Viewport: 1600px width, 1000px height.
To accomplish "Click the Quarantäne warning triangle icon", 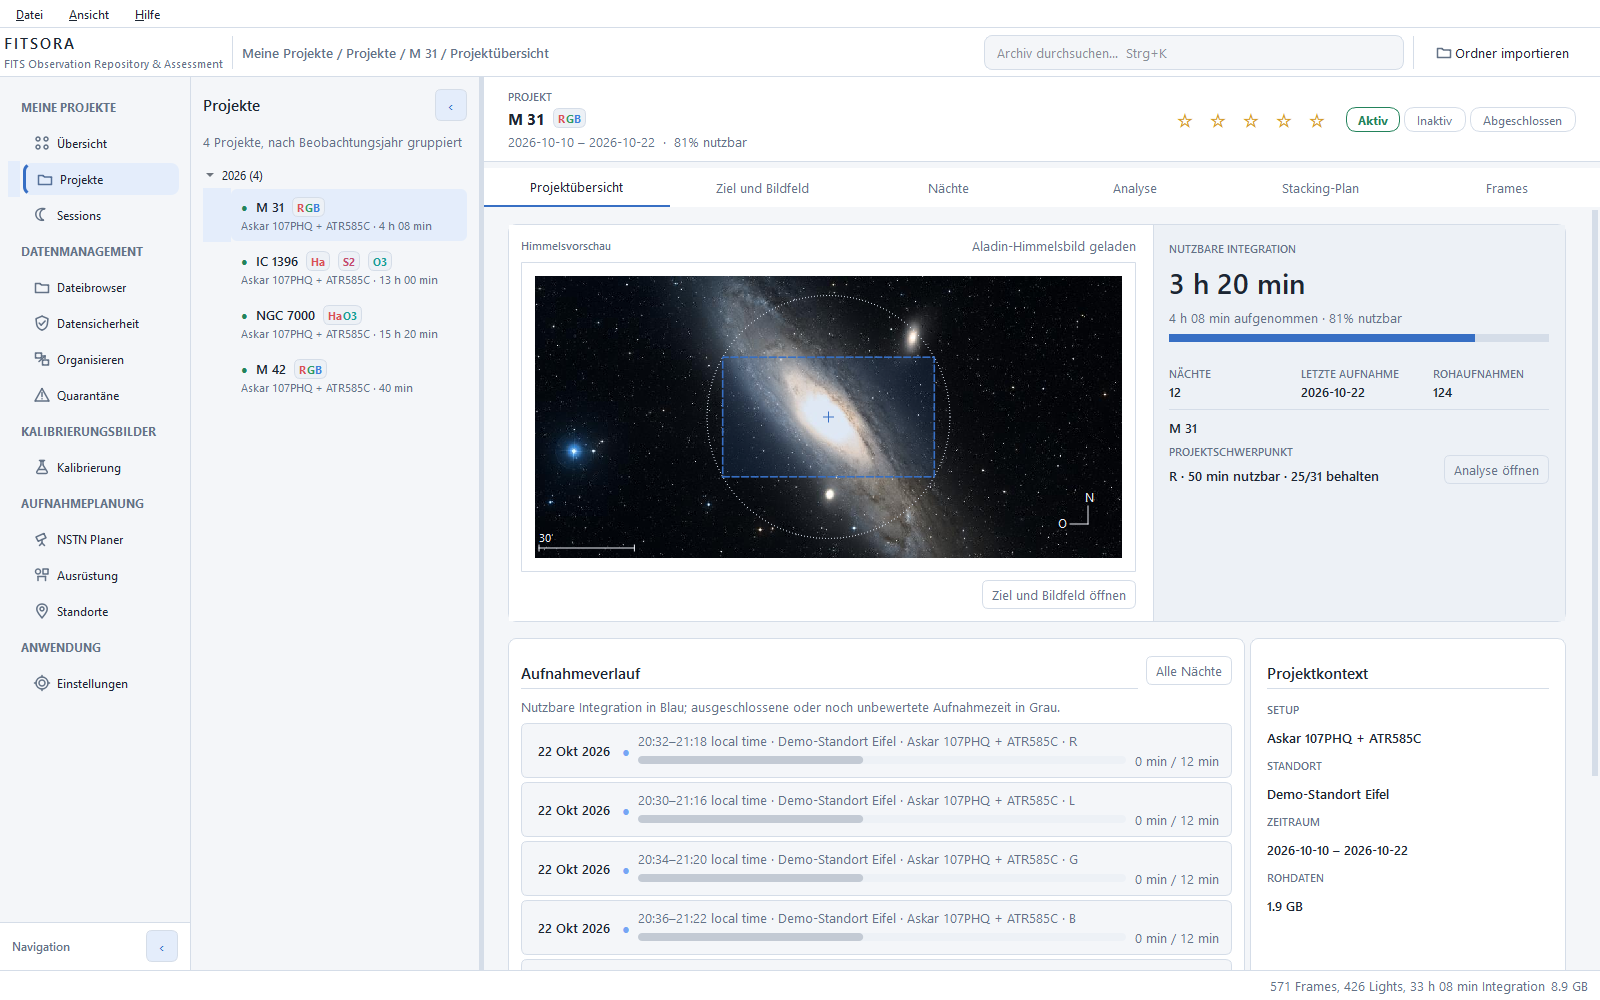I will [x=42, y=395].
